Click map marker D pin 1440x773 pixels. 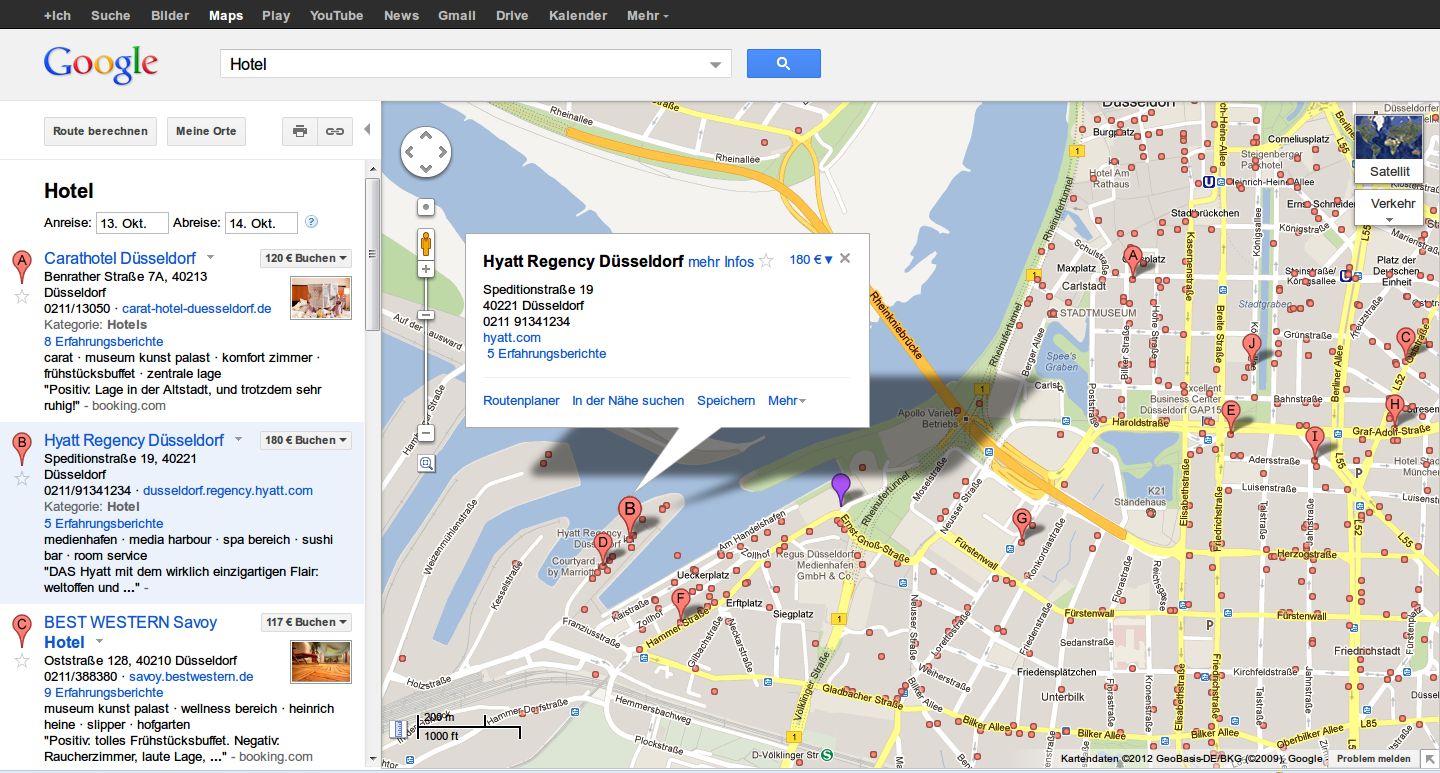point(603,551)
